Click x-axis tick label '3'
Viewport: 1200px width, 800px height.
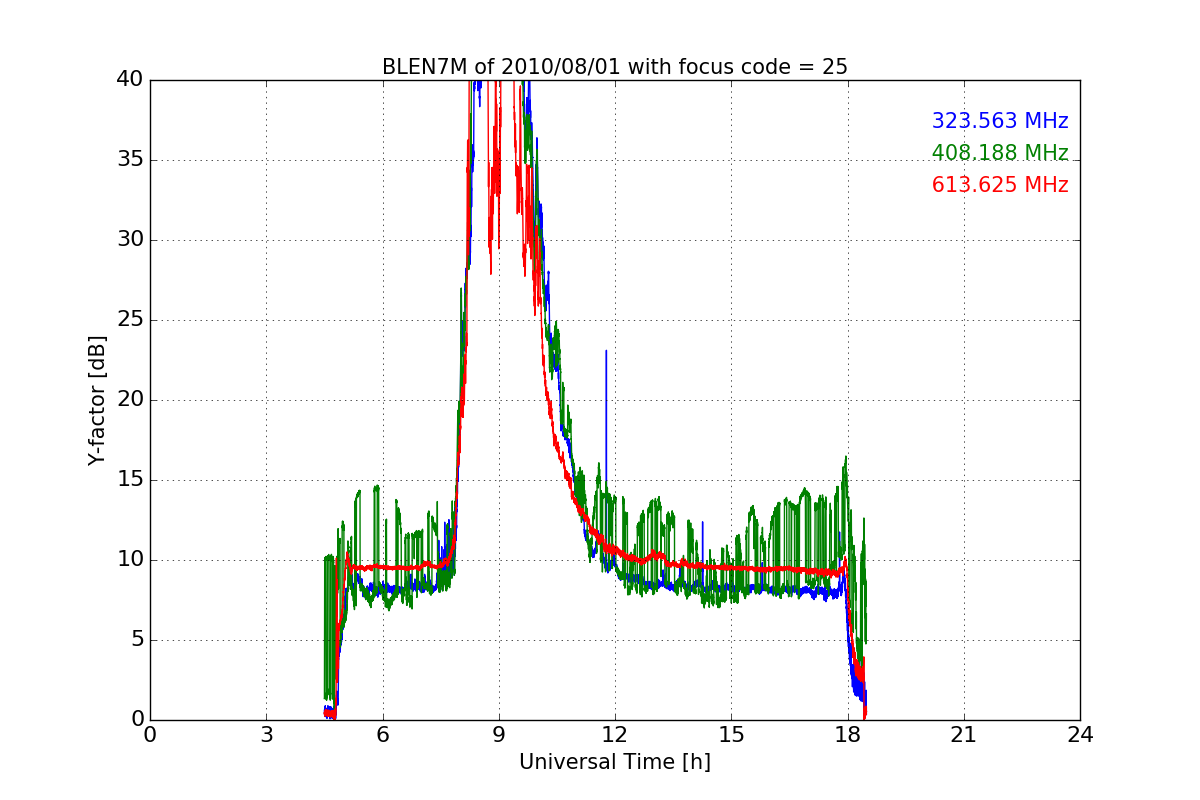[266, 734]
